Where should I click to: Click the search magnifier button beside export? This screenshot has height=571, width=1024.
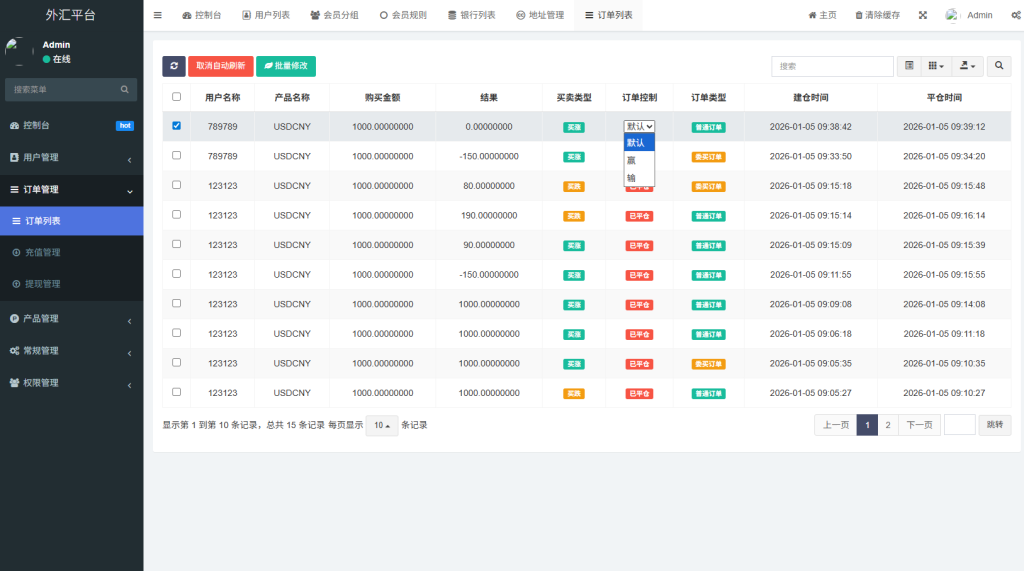(999, 66)
